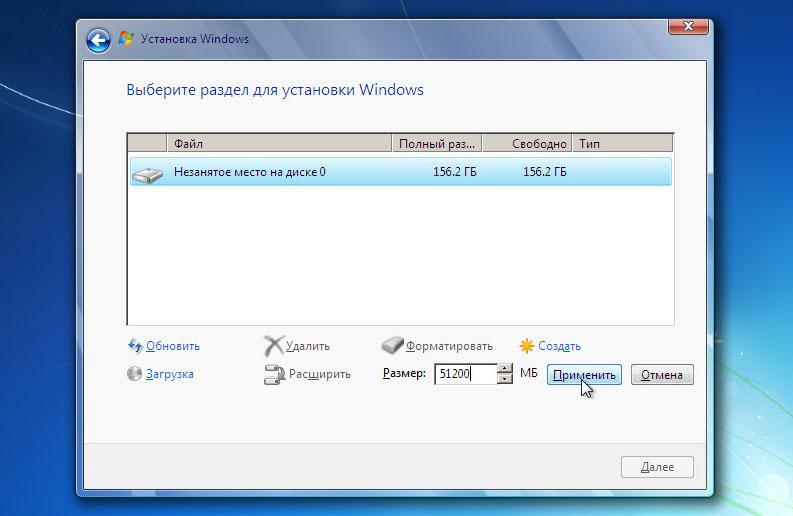Viewport: 793px width, 516px height.
Task: Select the row Незанятое место на диске 0
Action: click(401, 171)
